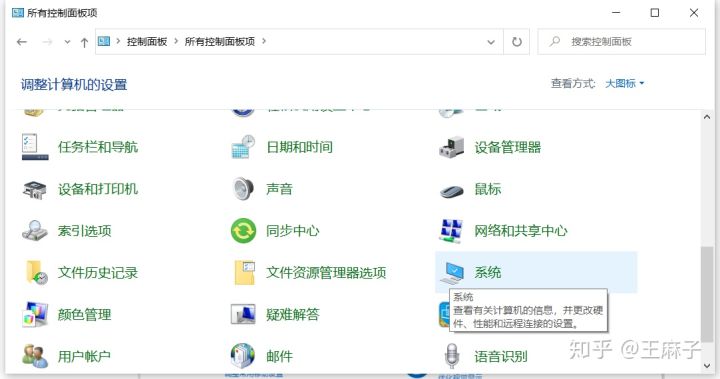Open the Indexing Options icon (索引选项)
The width and height of the screenshot is (720, 379).
pyautogui.click(x=35, y=231)
